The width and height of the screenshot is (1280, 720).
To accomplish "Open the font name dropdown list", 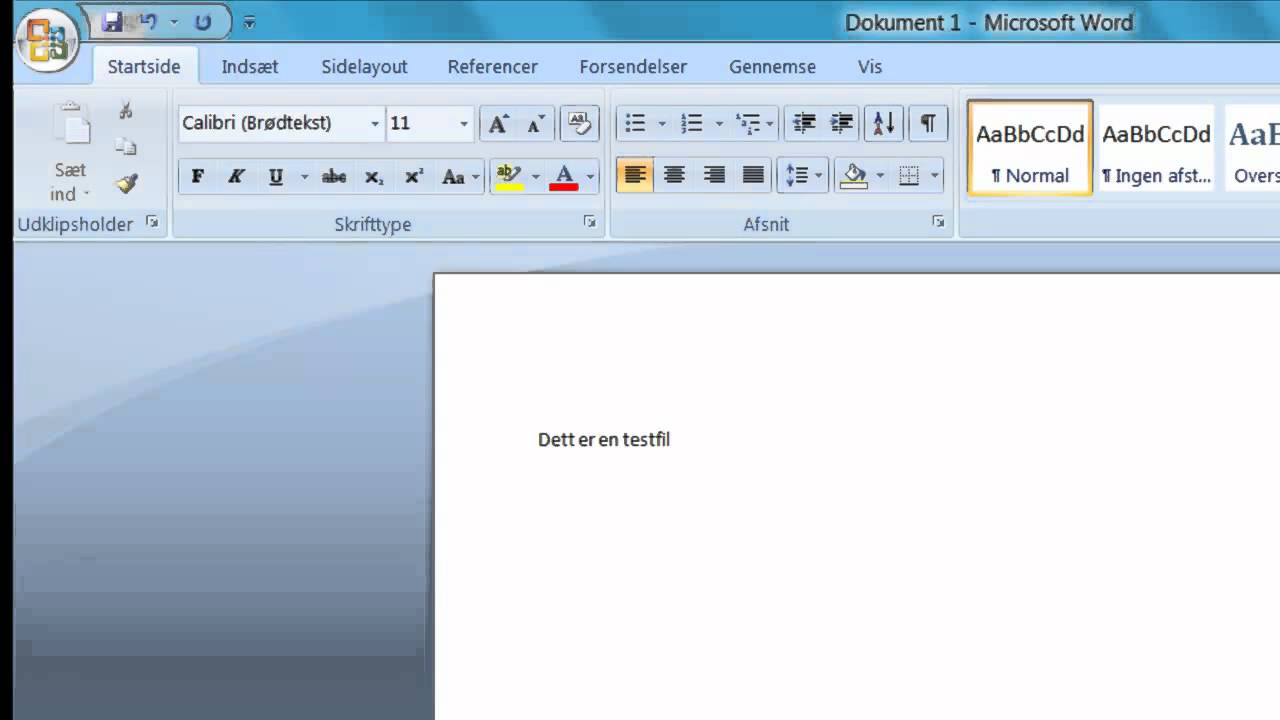I will pos(375,123).
